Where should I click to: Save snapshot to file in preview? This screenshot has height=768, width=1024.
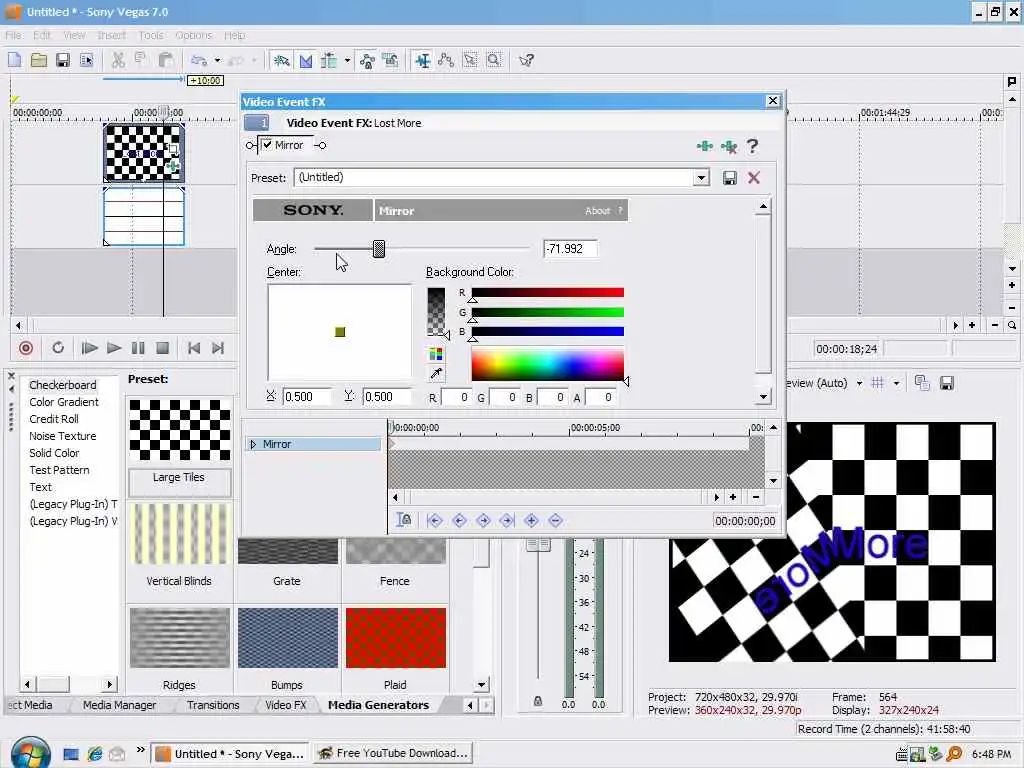[946, 383]
